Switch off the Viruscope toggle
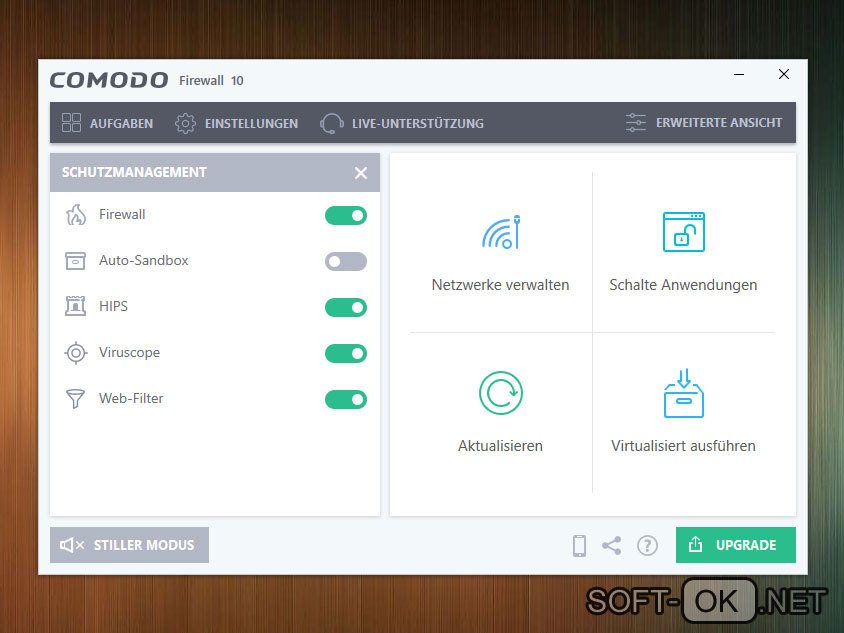Screen dimensions: 844x633 tap(346, 354)
